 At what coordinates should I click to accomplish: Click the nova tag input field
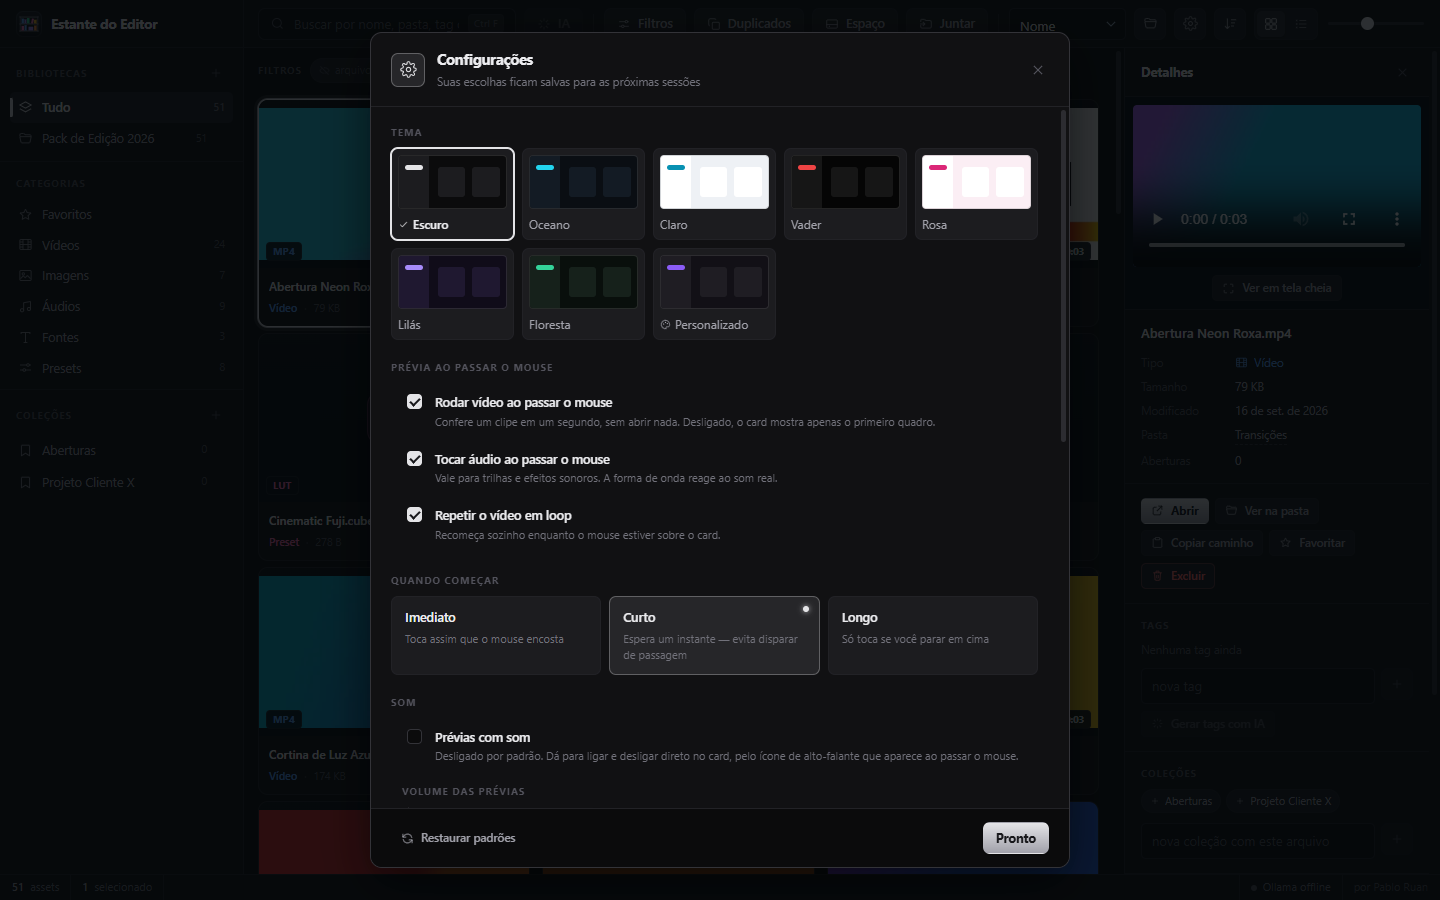click(x=1258, y=687)
